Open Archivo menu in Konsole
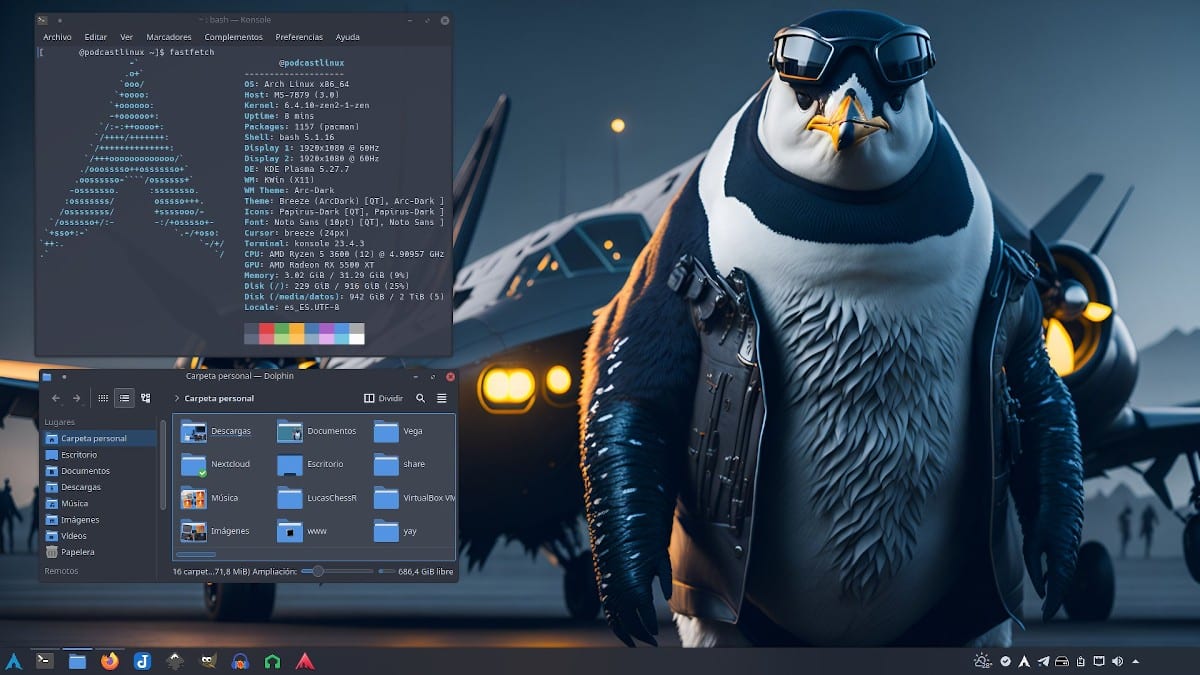Screen dimensions: 1200x675 57,37
